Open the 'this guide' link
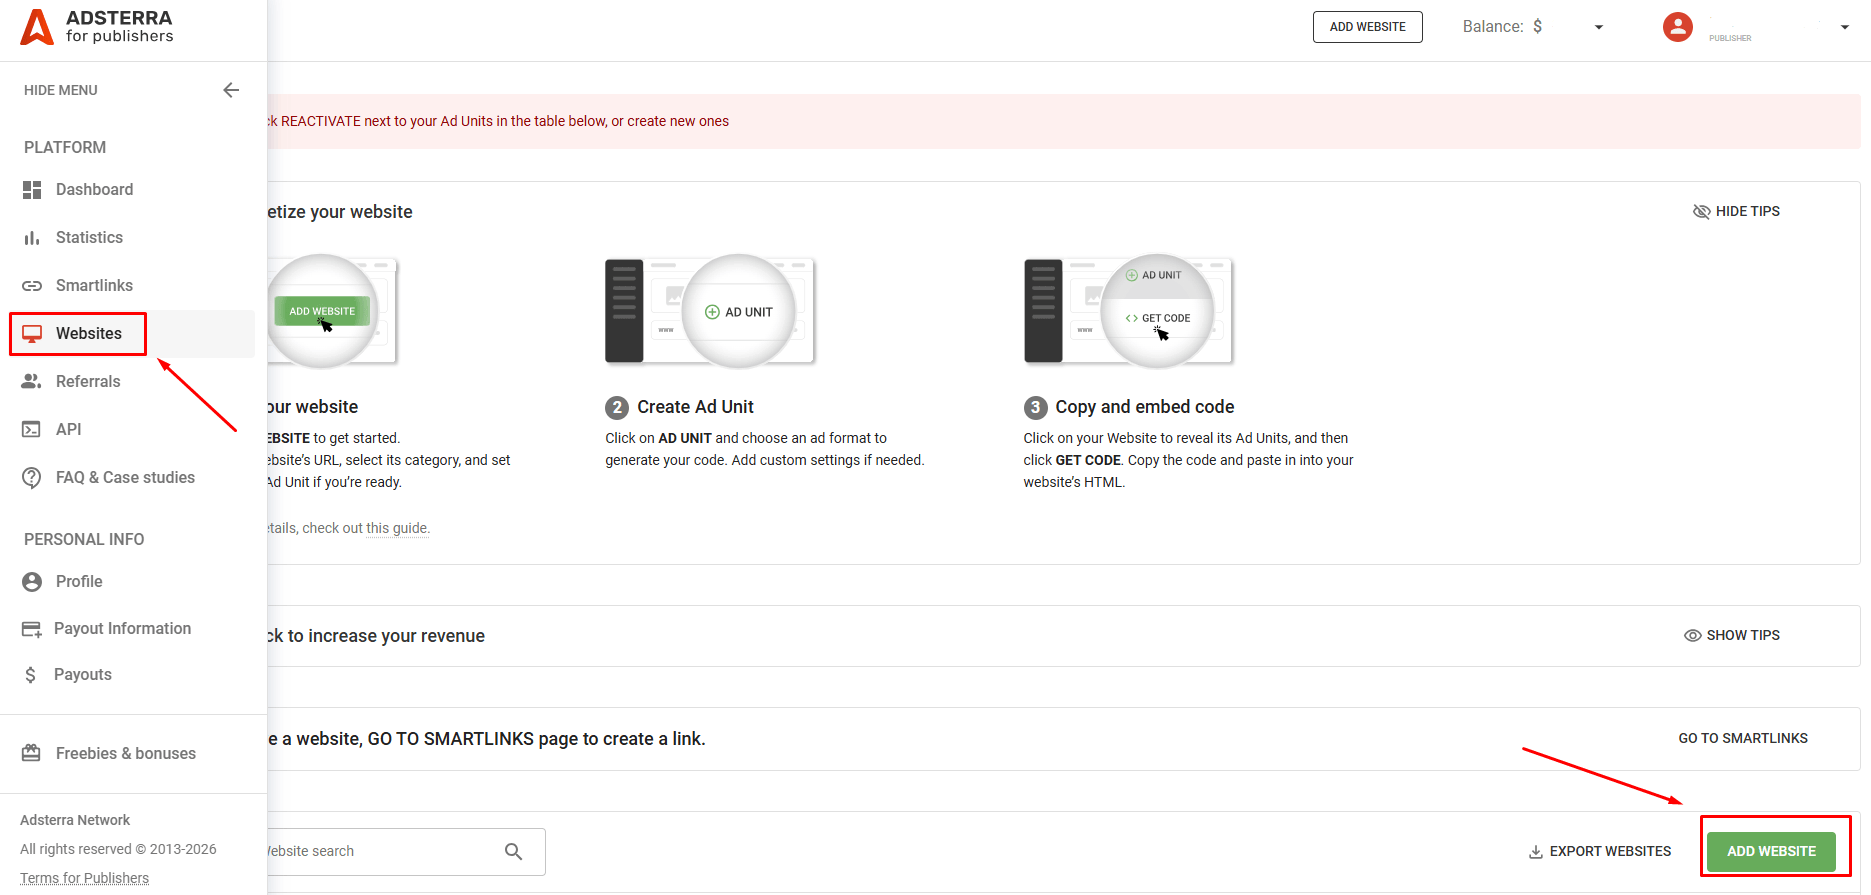Image resolution: width=1871 pixels, height=895 pixels. pos(397,528)
